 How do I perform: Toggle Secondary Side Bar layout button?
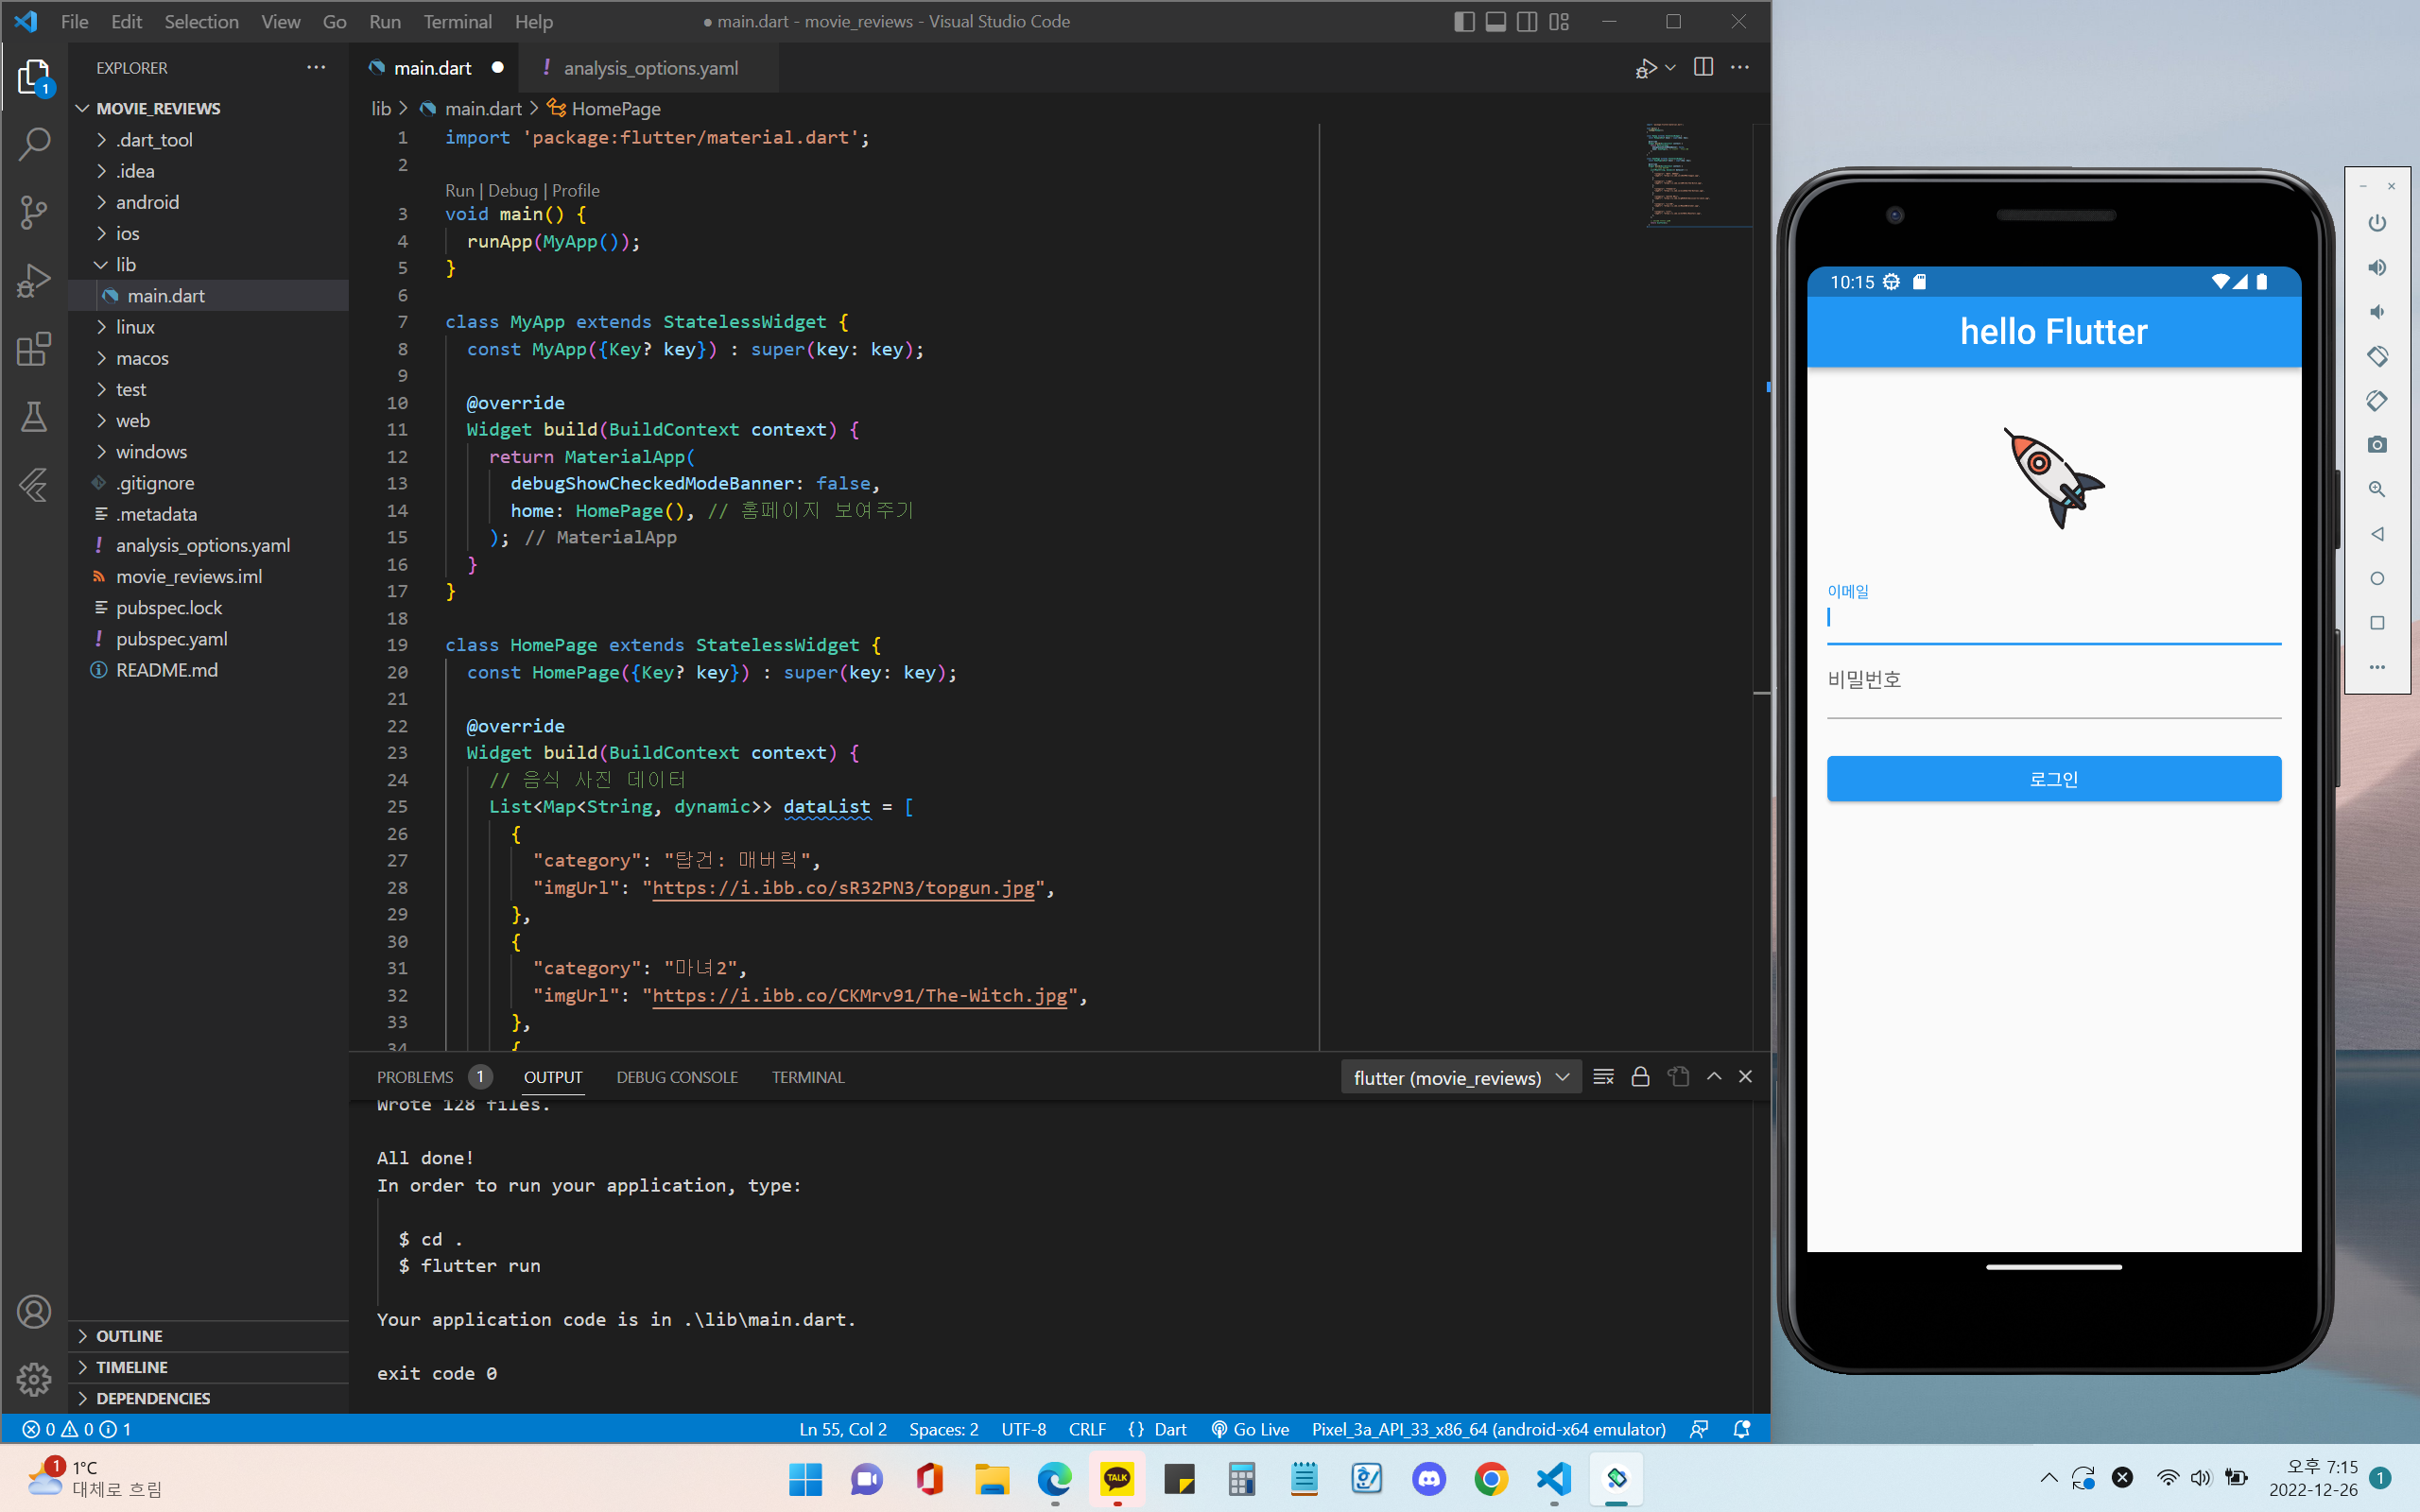point(1527,21)
